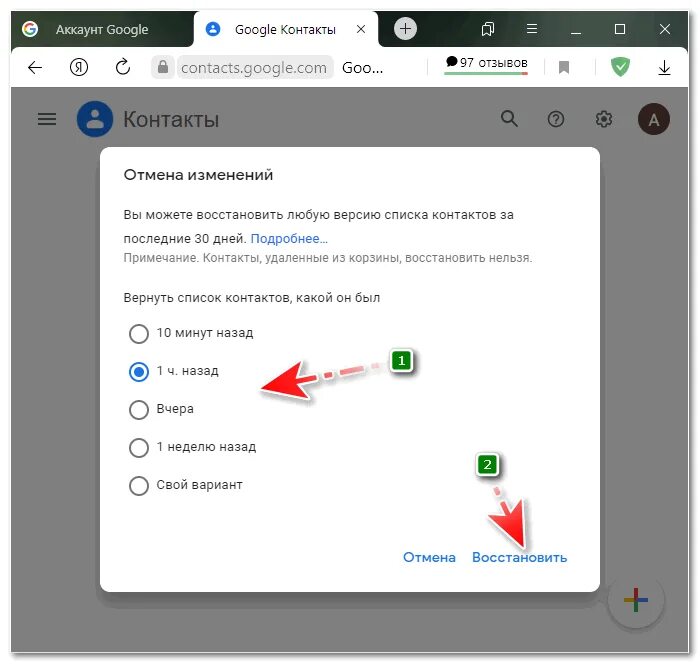Screen dimensions: 700x664
Task: Click the Контакты header title
Action: (x=171, y=120)
